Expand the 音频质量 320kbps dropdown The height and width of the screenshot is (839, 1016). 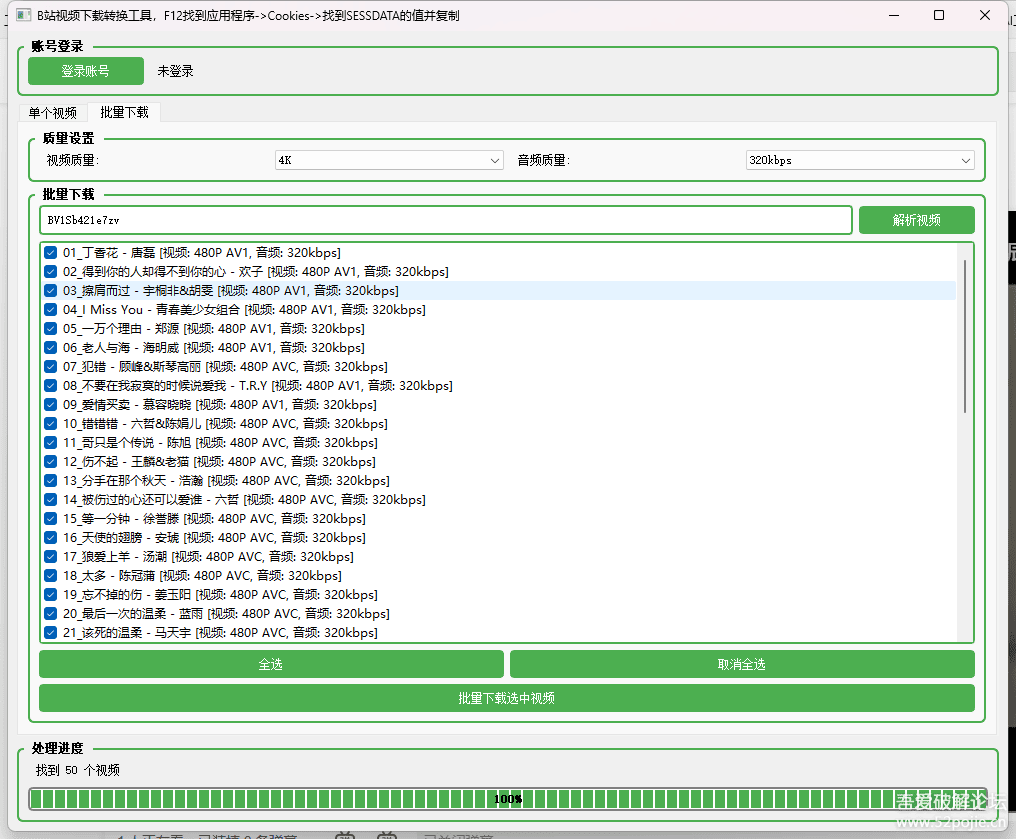[859, 160]
